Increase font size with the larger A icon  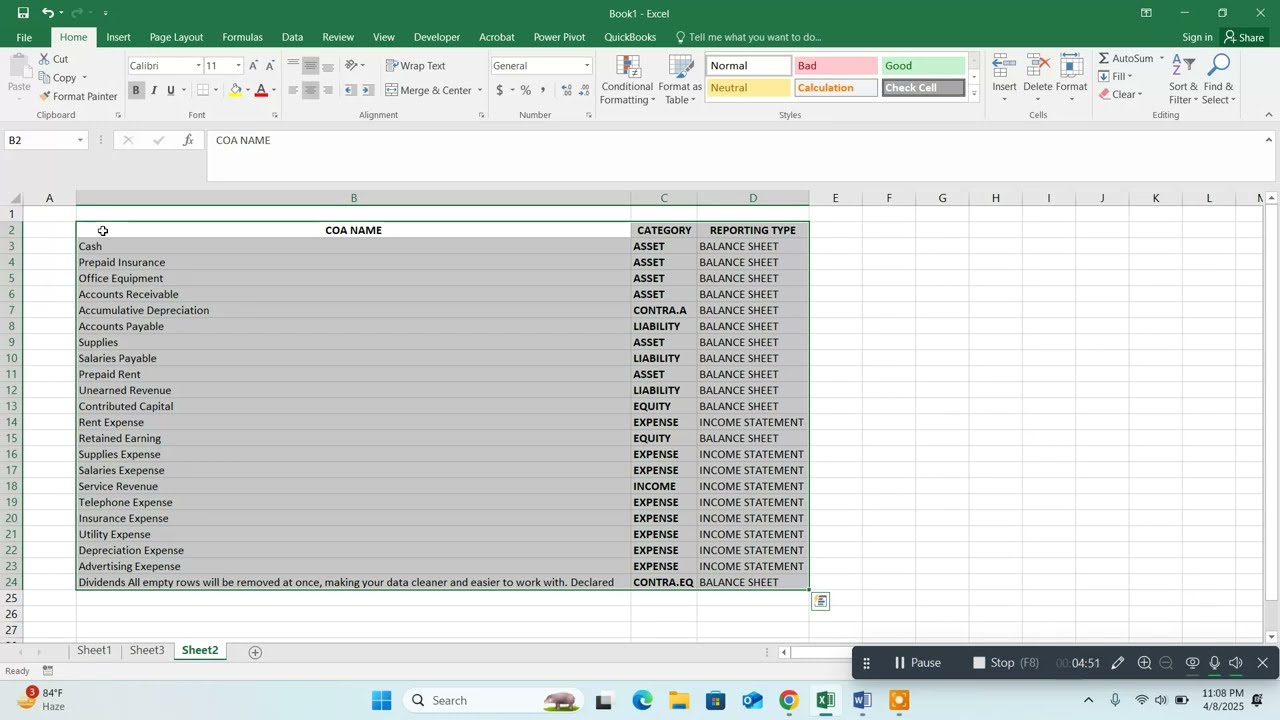point(253,65)
